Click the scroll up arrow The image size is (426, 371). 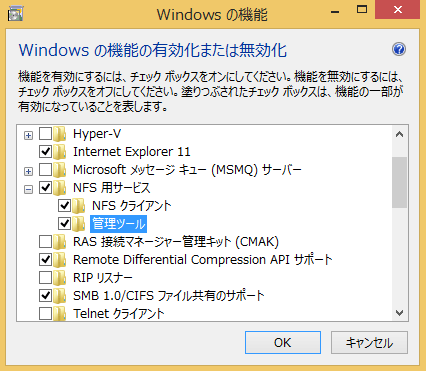pos(399,135)
